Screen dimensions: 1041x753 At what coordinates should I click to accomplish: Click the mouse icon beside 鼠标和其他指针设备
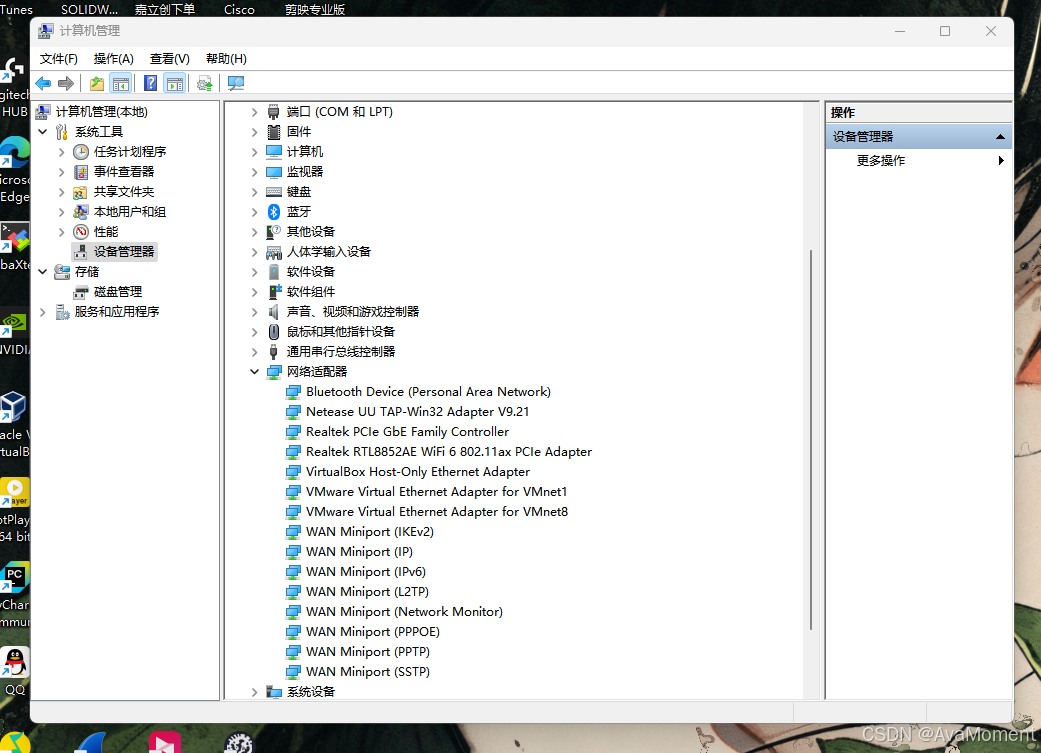(x=274, y=331)
